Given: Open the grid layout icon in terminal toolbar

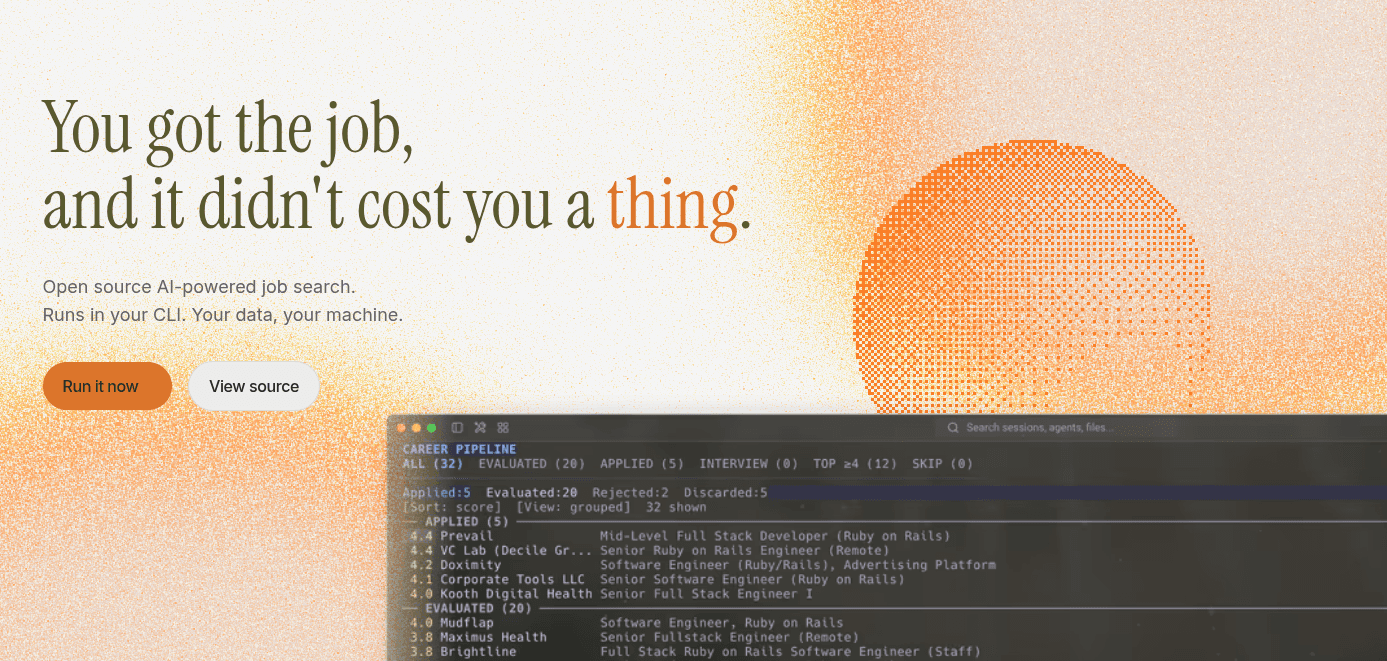Looking at the screenshot, I should pos(503,427).
